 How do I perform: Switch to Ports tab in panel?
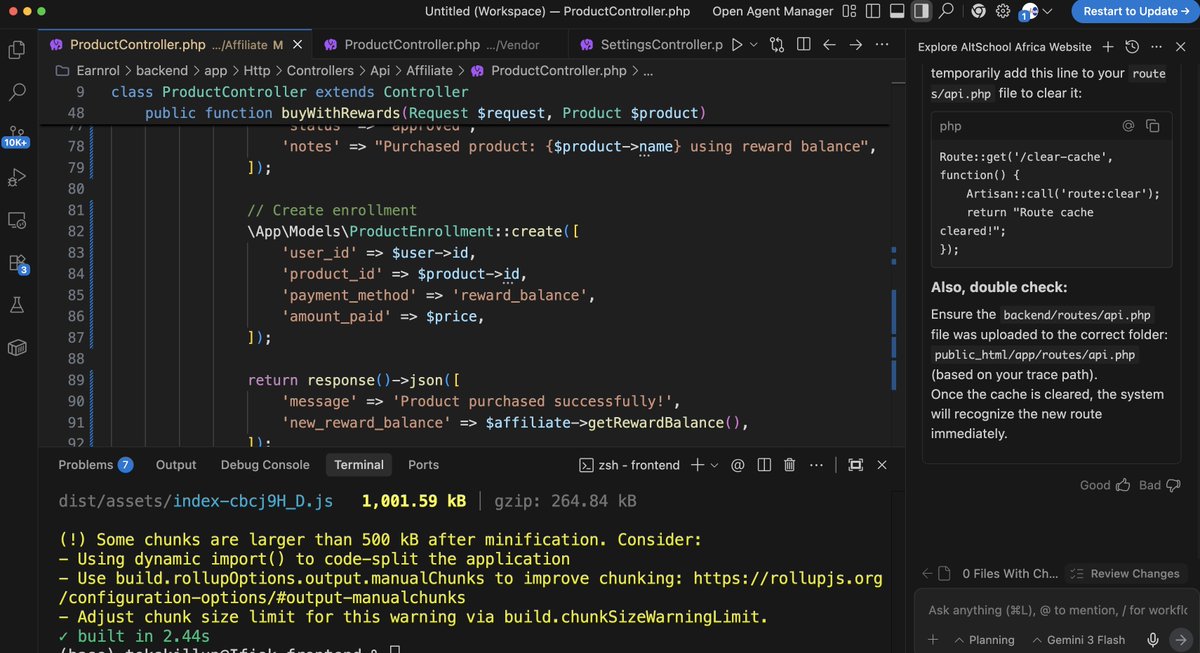pyautogui.click(x=423, y=465)
